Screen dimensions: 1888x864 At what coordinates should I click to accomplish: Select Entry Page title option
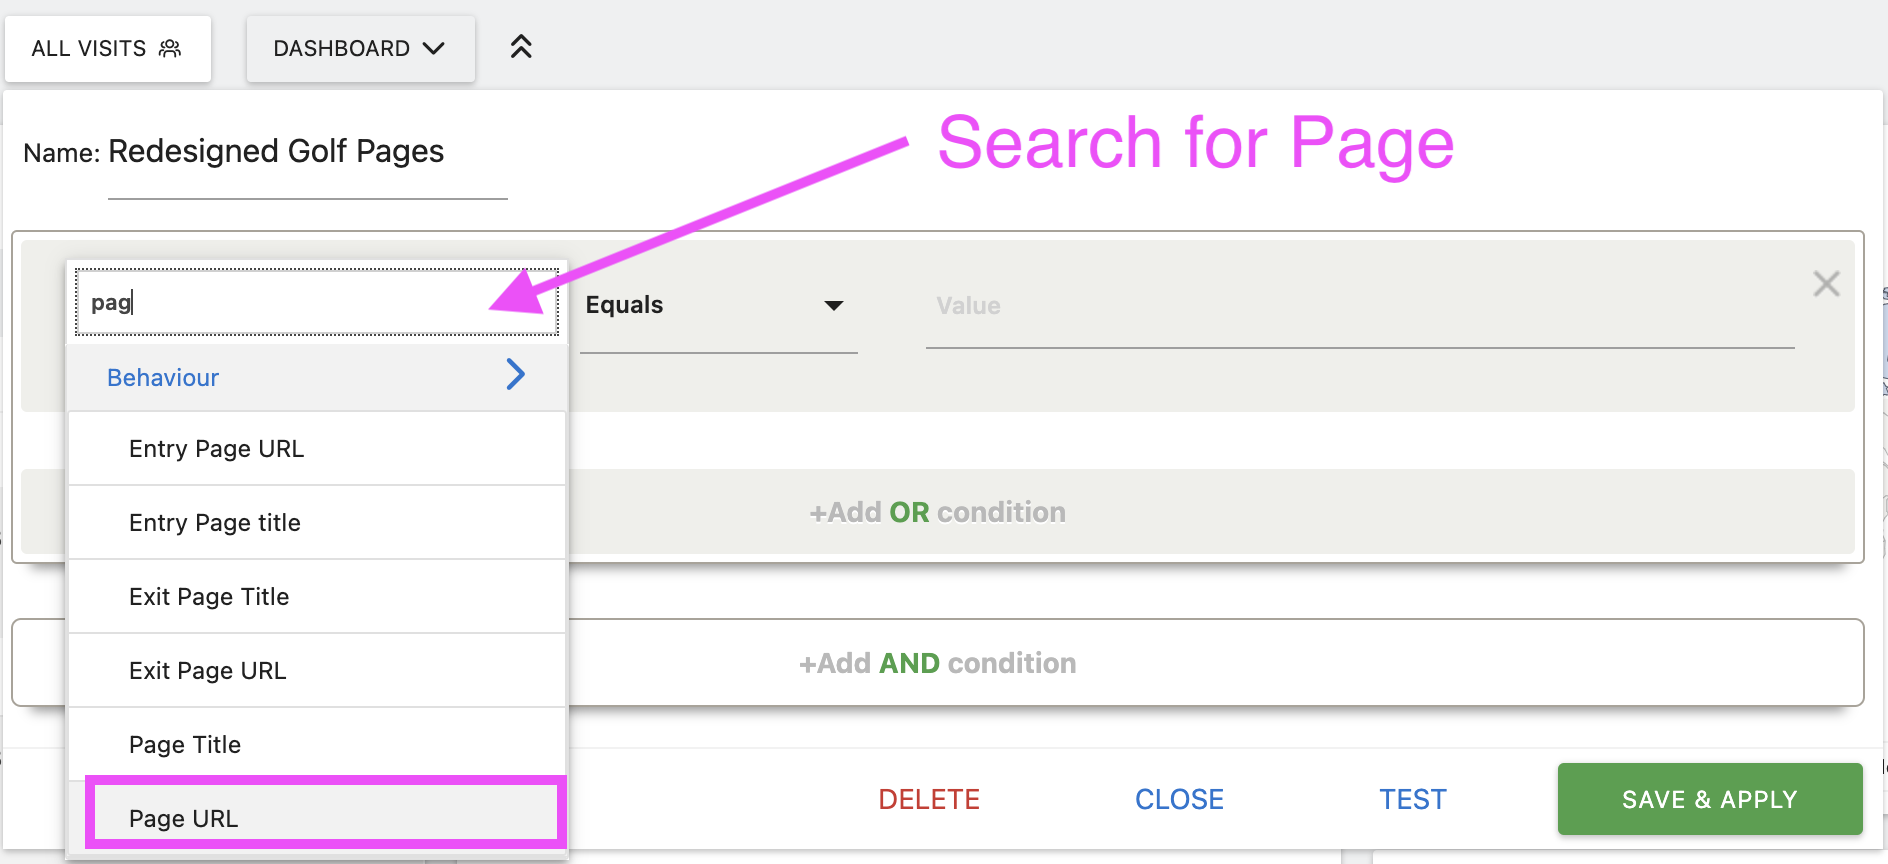[317, 523]
